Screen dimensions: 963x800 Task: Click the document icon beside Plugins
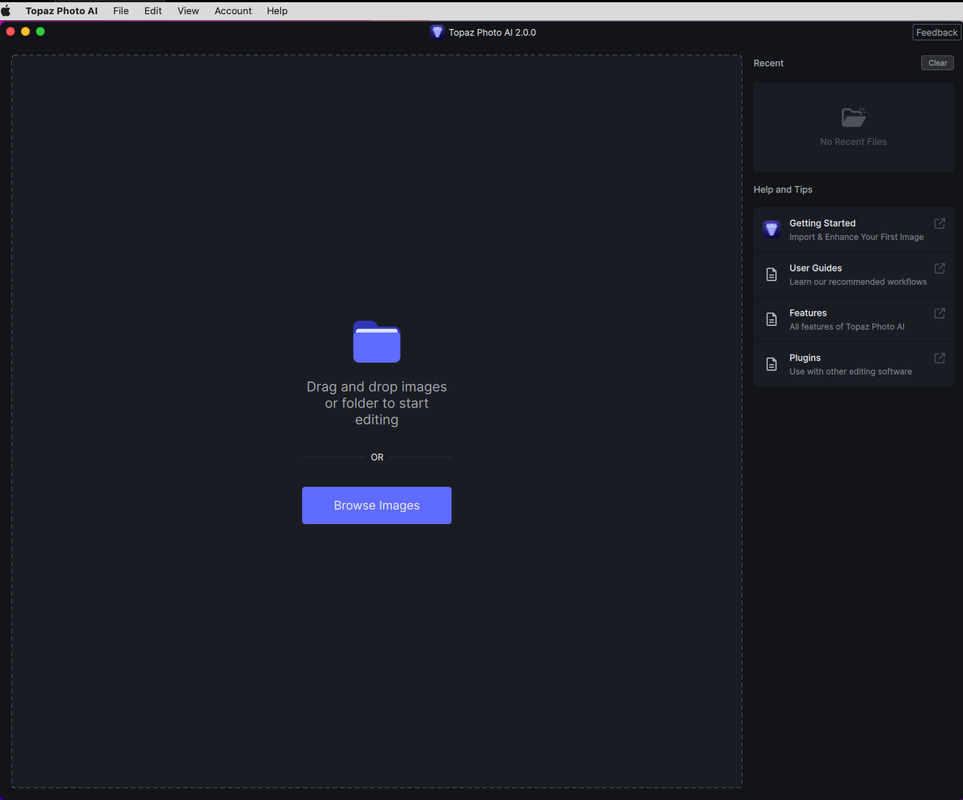click(771, 364)
